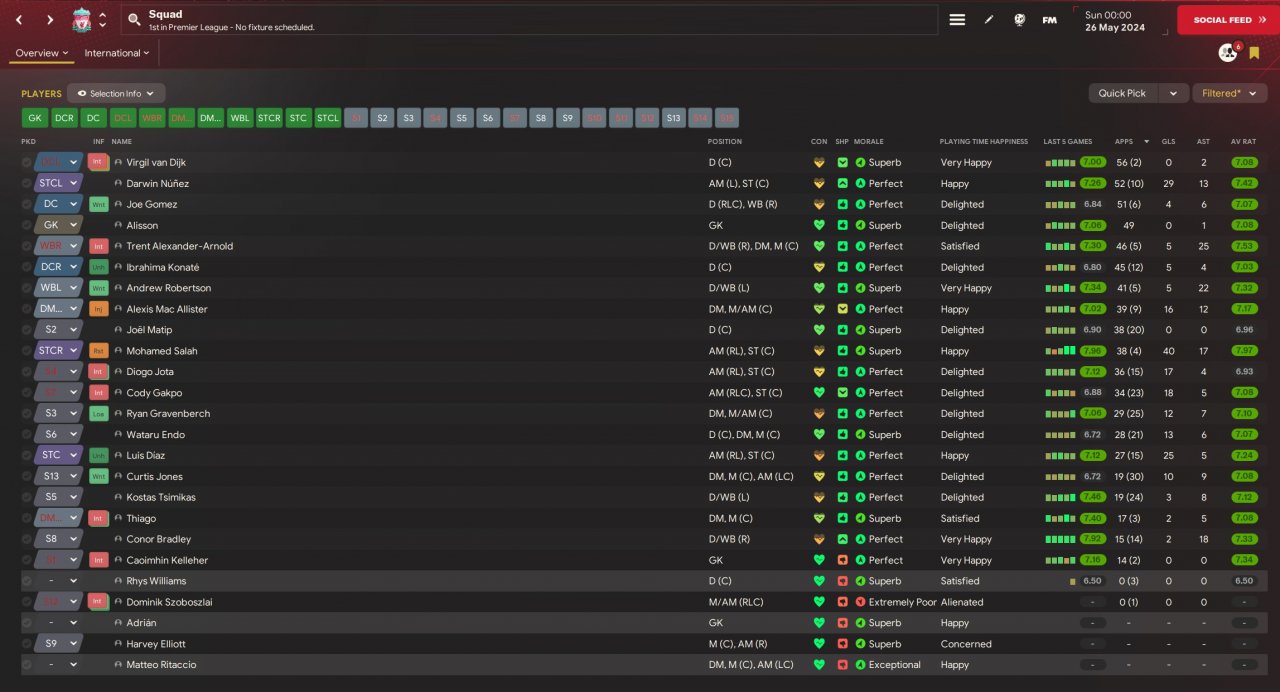
Task: Click Caoimhin Kelleher's sharpness icon
Action: click(x=842, y=560)
